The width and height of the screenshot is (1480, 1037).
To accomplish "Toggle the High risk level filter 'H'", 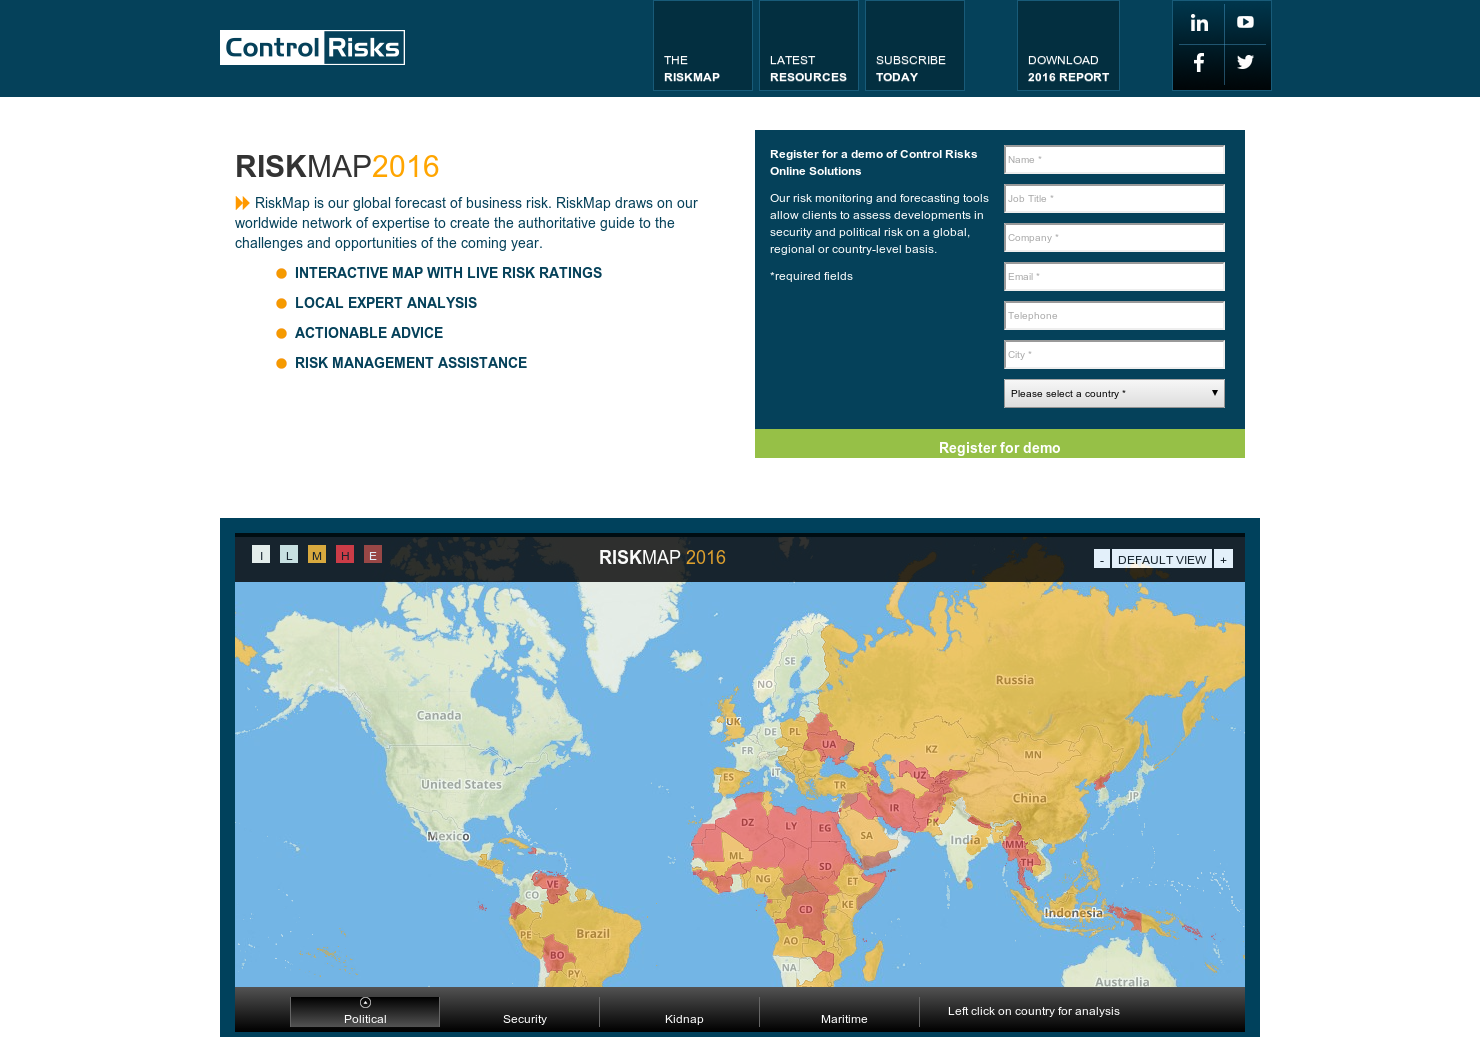I will point(345,554).
